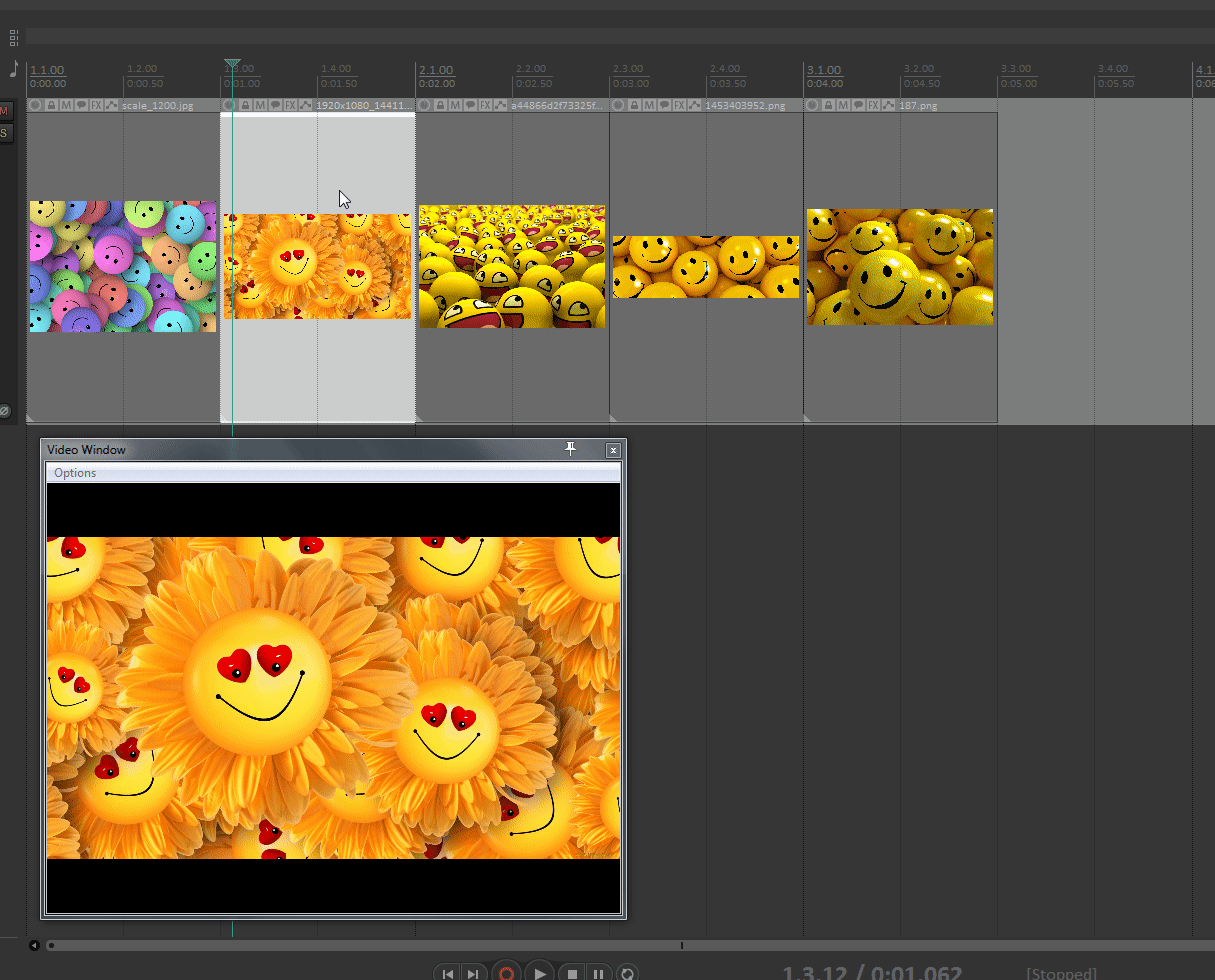Click the track Mute button

click(4, 111)
